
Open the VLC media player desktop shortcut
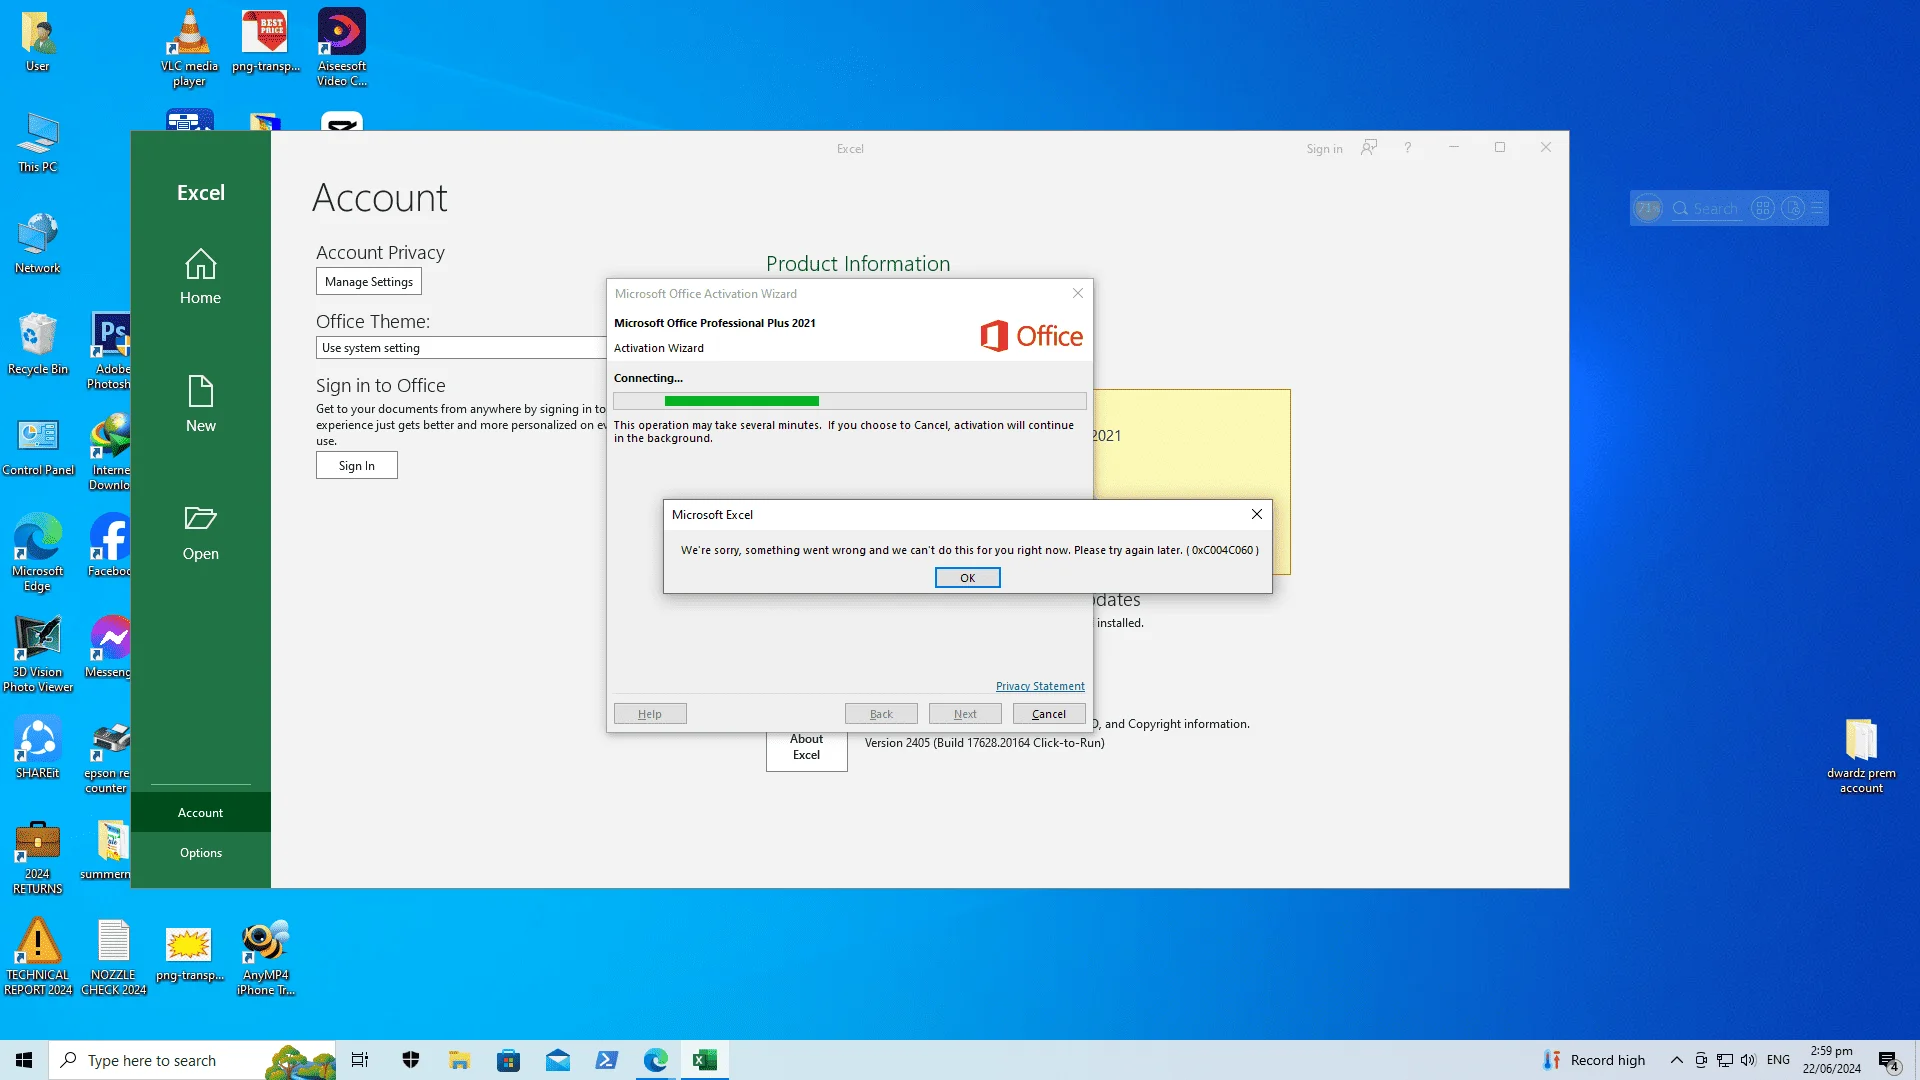pyautogui.click(x=189, y=48)
